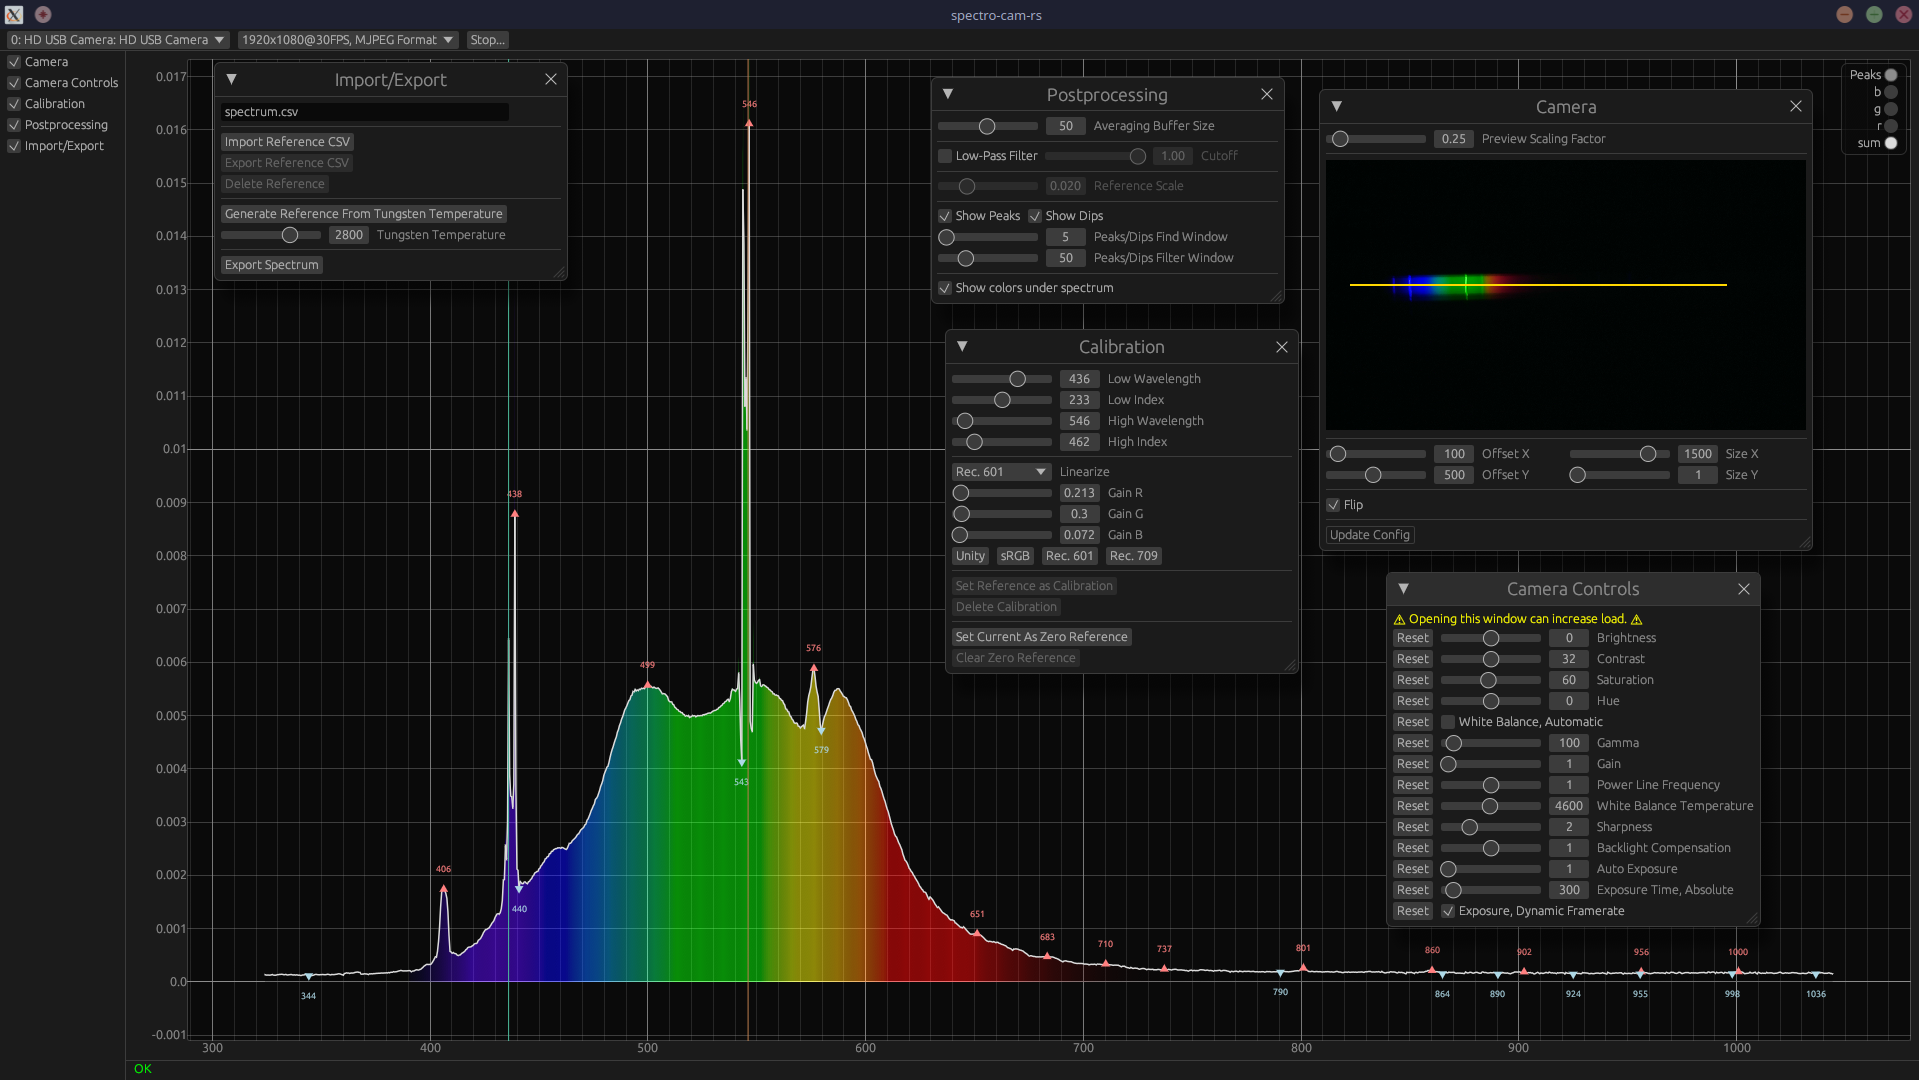Click the Gain R slider
This screenshot has height=1080, width=1919.
[1002, 493]
